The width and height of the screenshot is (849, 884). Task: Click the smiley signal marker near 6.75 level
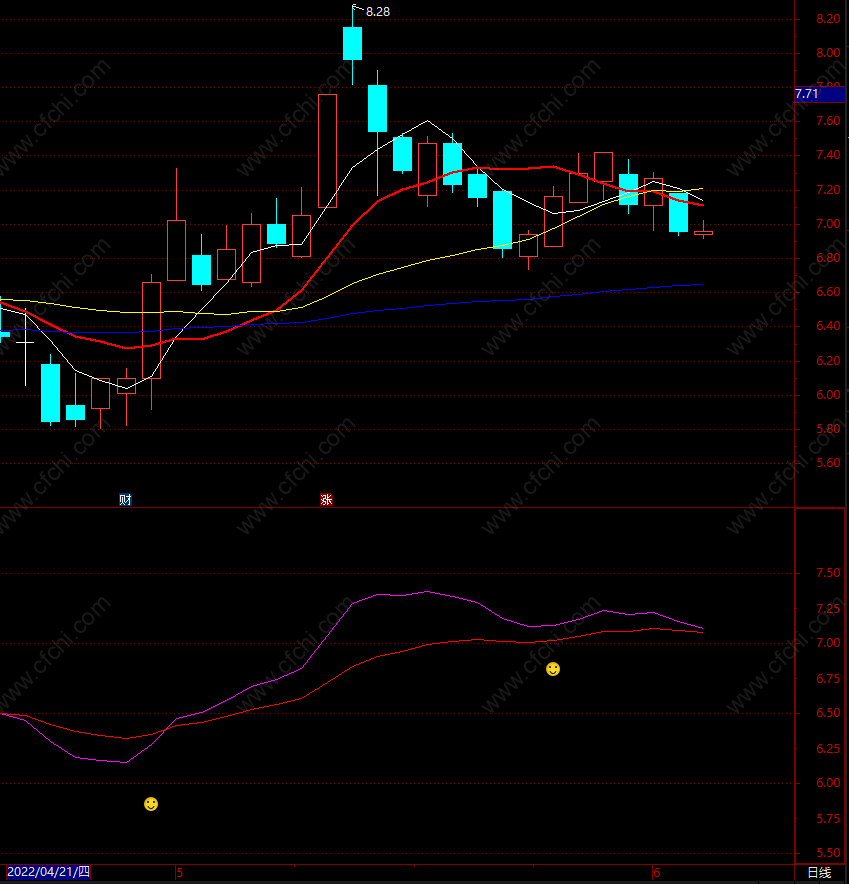coord(552,669)
